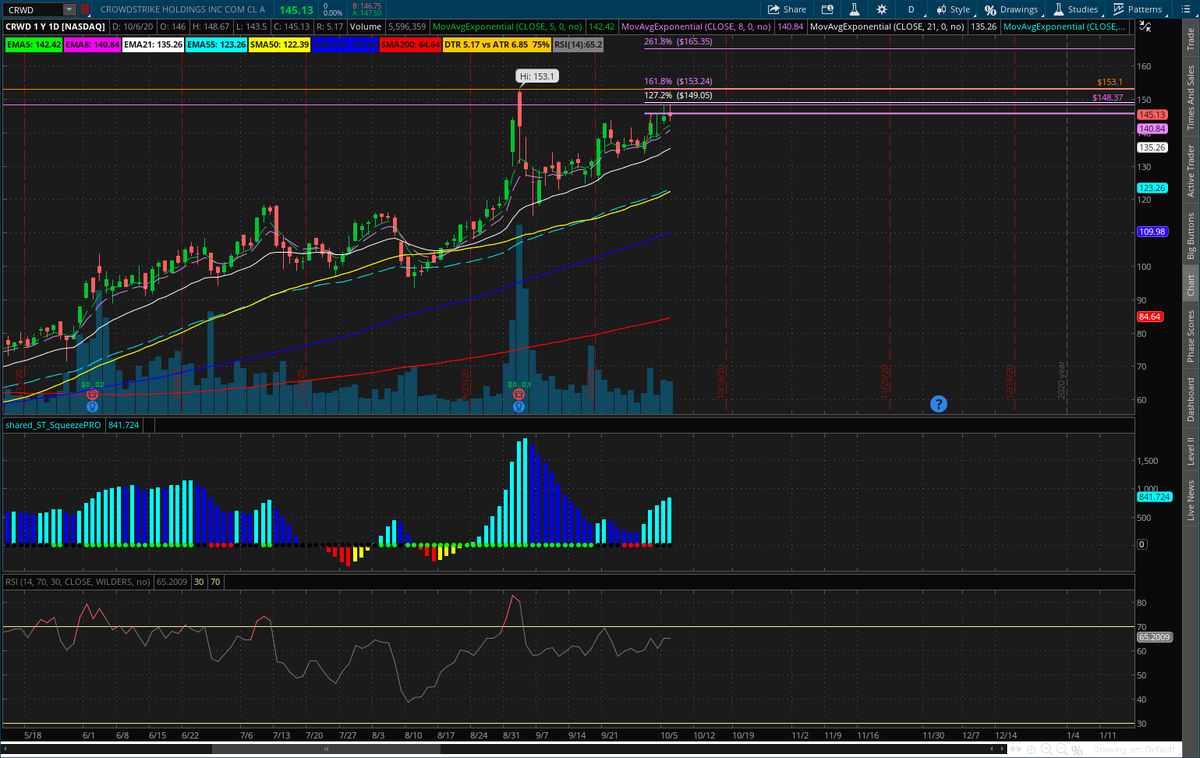The height and width of the screenshot is (758, 1200).
Task: Click the crosshair icon in the bottom status bar
Action: (1032, 749)
